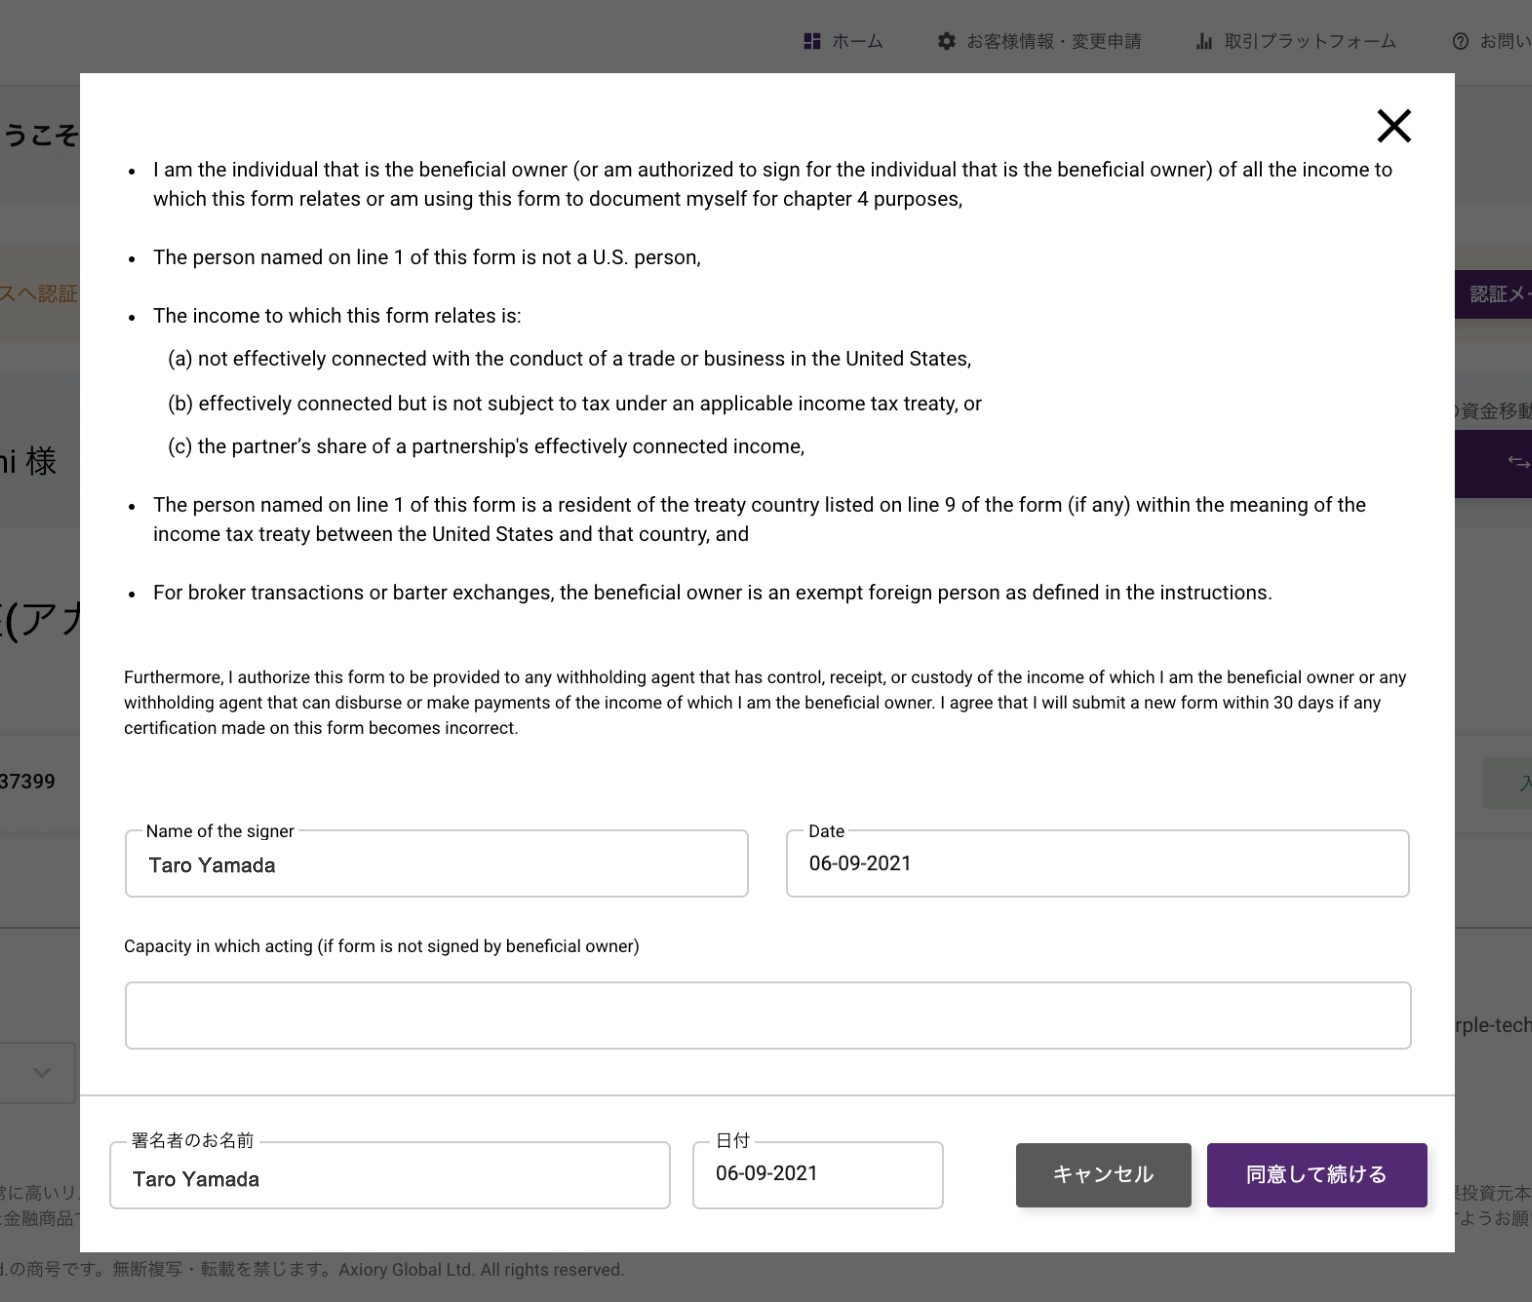Click the question mark help icon

tap(1460, 41)
